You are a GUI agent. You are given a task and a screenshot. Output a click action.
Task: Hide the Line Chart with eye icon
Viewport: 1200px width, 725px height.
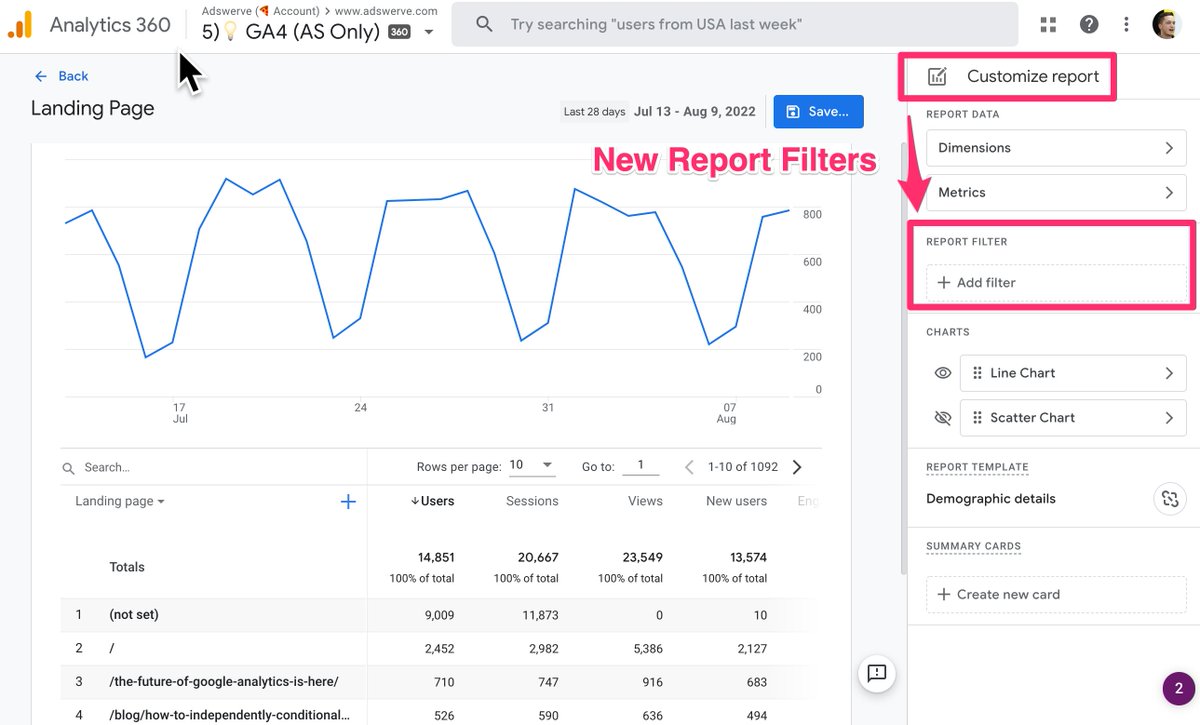pyautogui.click(x=942, y=373)
